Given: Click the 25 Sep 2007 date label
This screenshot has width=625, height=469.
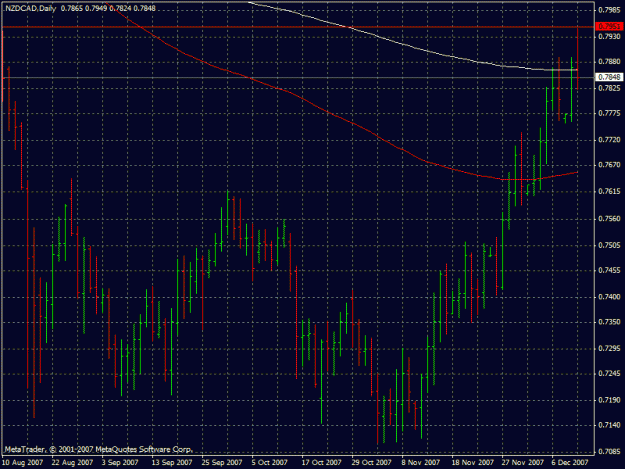Looking at the screenshot, I should pos(222,463).
